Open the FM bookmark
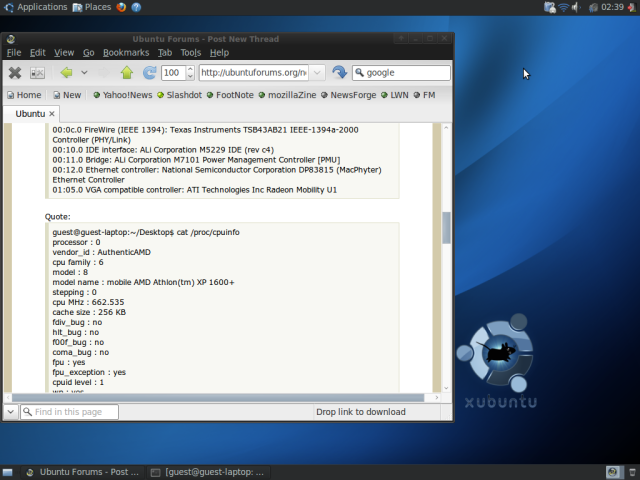Screen dimensions: 640x480 pos(424,95)
